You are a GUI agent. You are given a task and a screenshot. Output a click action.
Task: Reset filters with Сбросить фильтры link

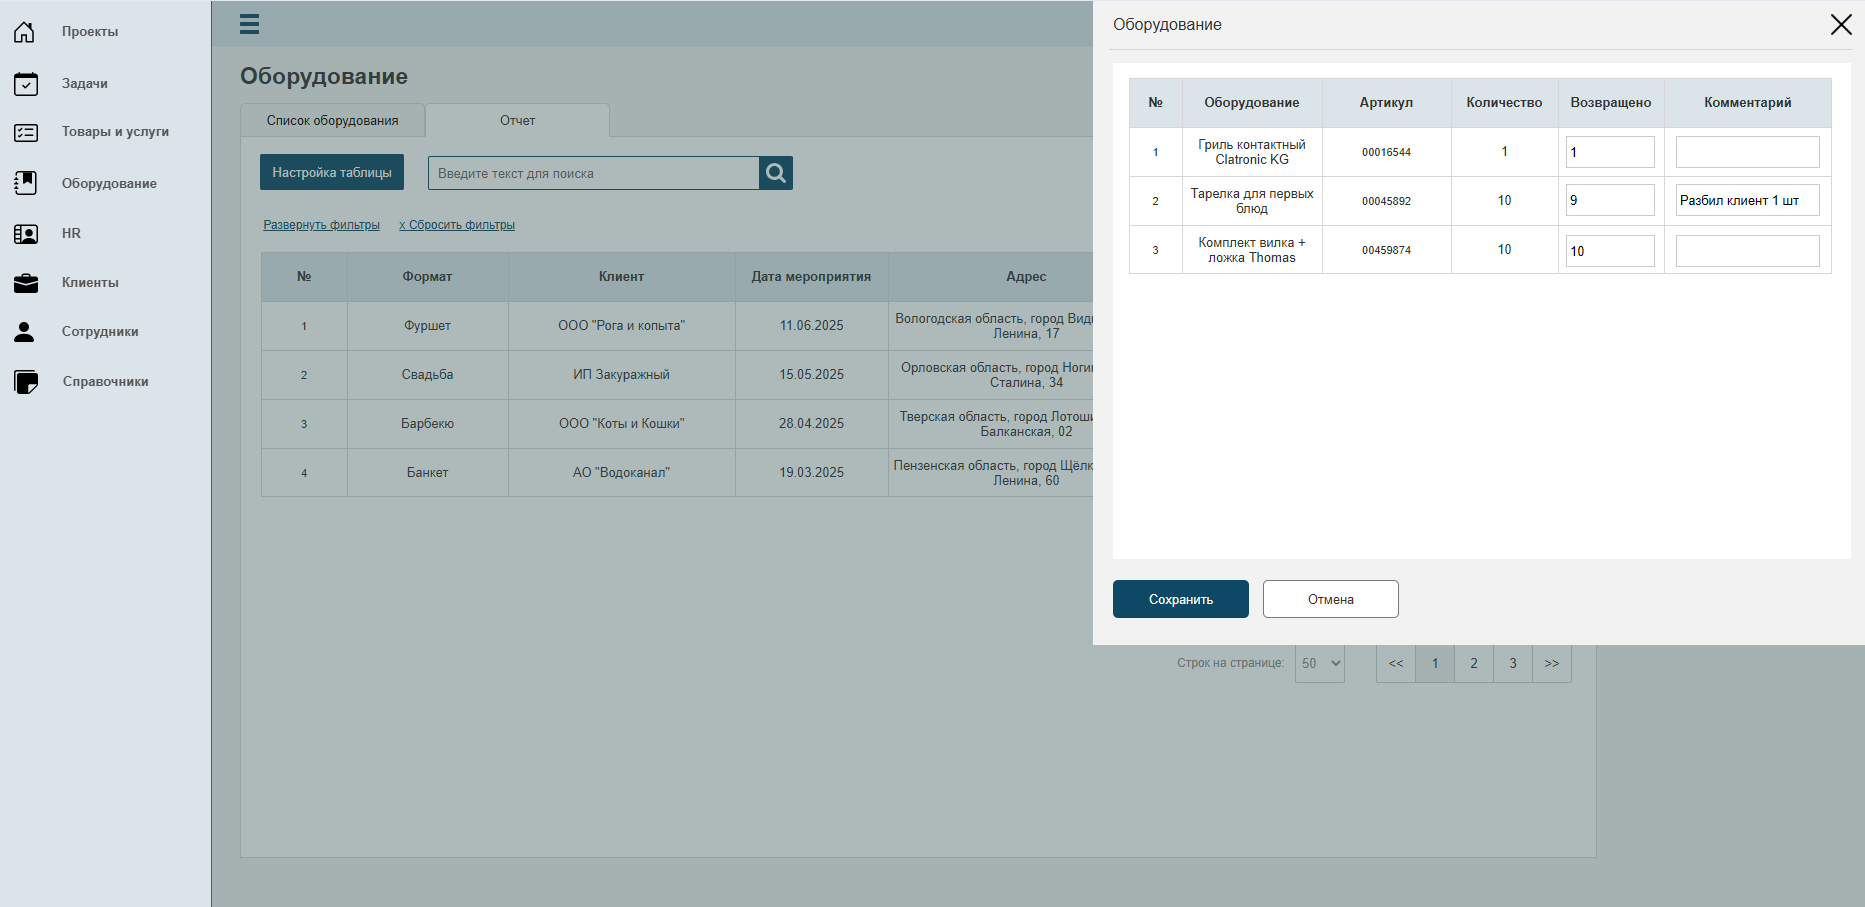tap(457, 225)
